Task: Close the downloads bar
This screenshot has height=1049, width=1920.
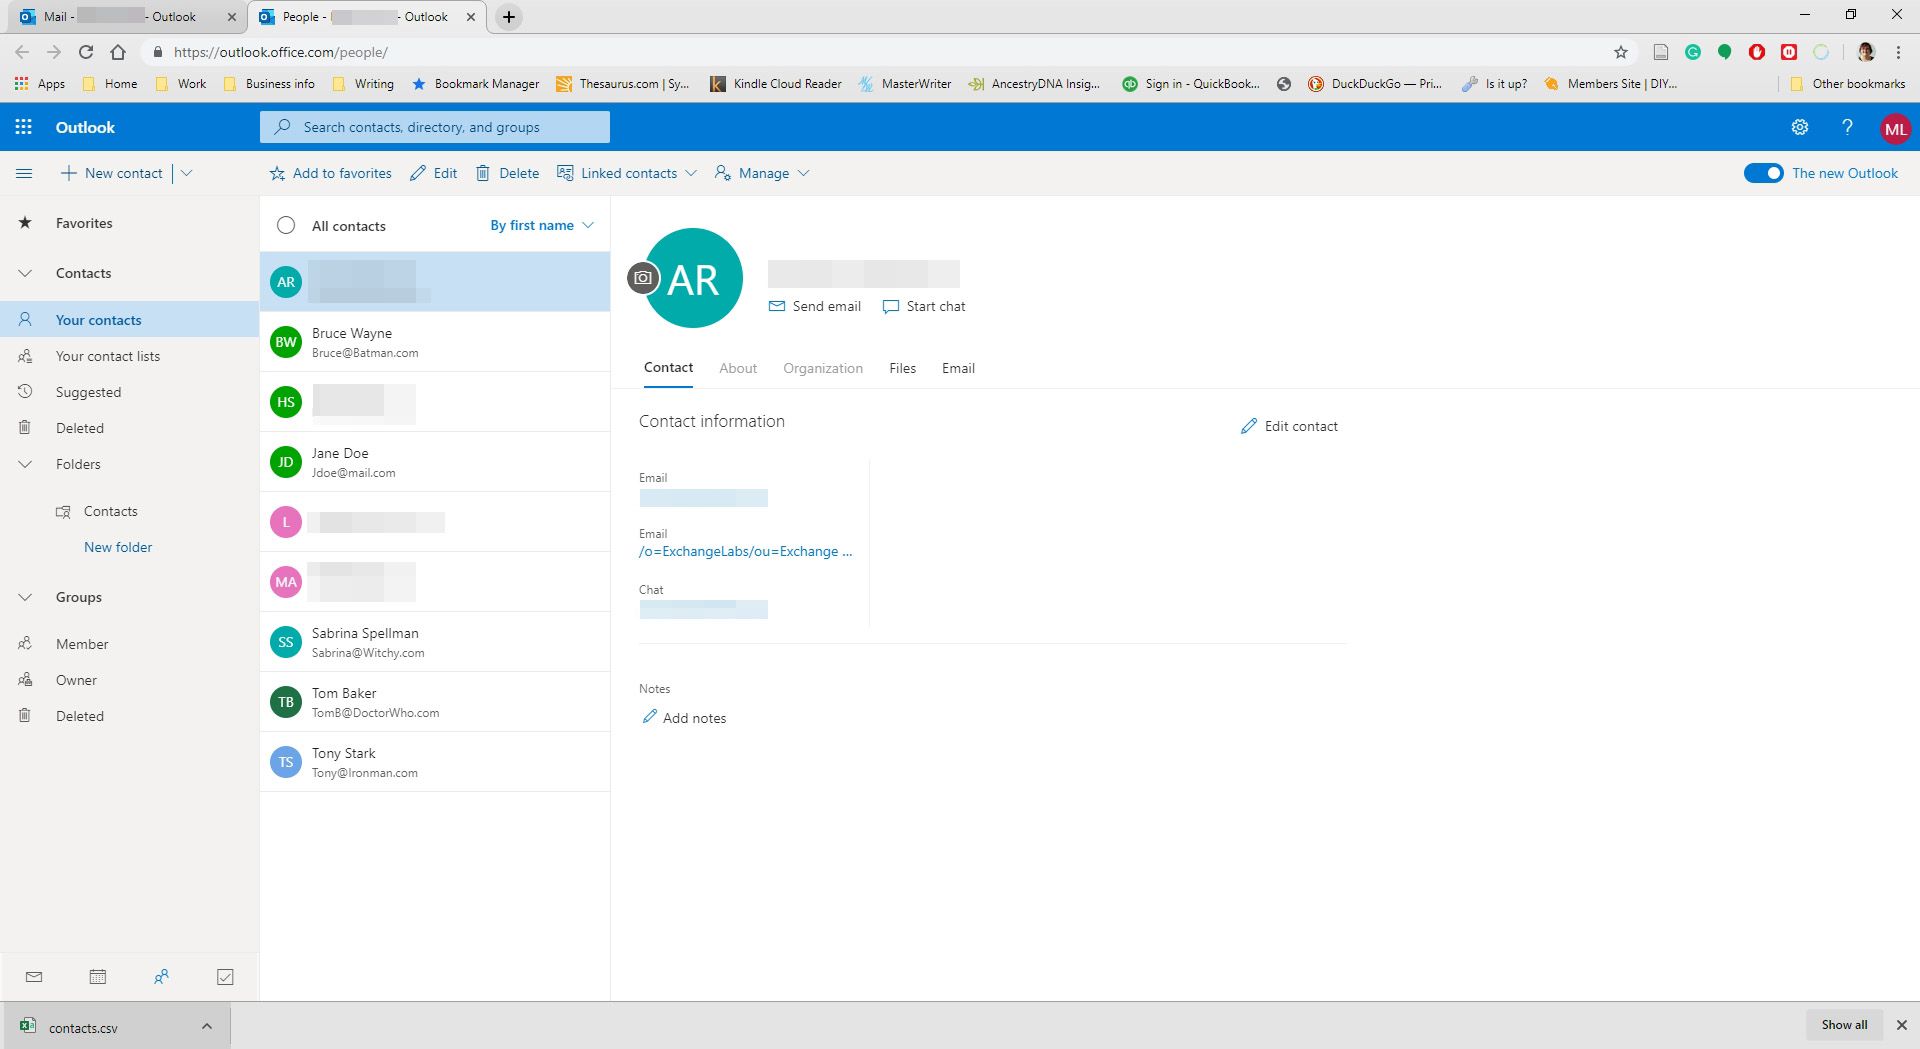Action: point(1902,1025)
